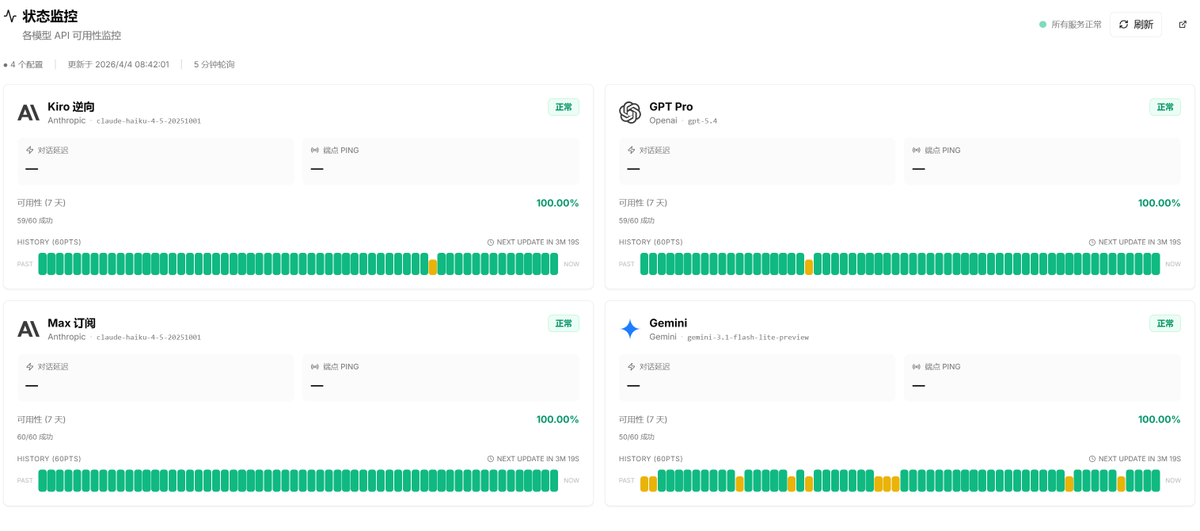
Task: Click the 更新于 2026/4/4 08:42:01 timestamp
Action: (x=118, y=64)
